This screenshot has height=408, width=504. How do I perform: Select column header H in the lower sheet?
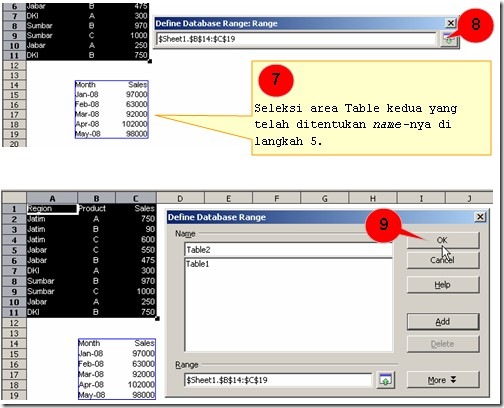pyautogui.click(x=373, y=199)
